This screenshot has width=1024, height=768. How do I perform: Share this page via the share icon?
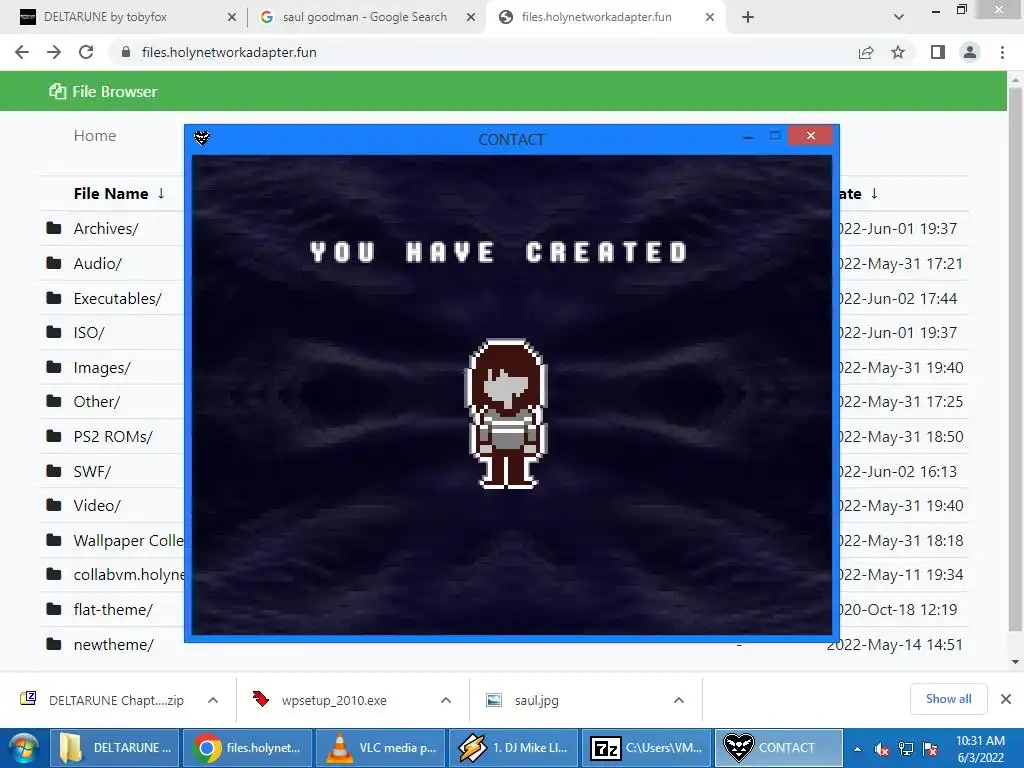click(866, 52)
